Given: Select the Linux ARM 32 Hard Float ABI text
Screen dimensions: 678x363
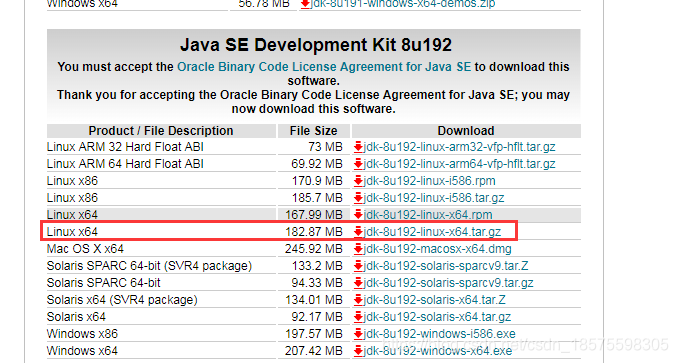Looking at the screenshot, I should point(125,147).
